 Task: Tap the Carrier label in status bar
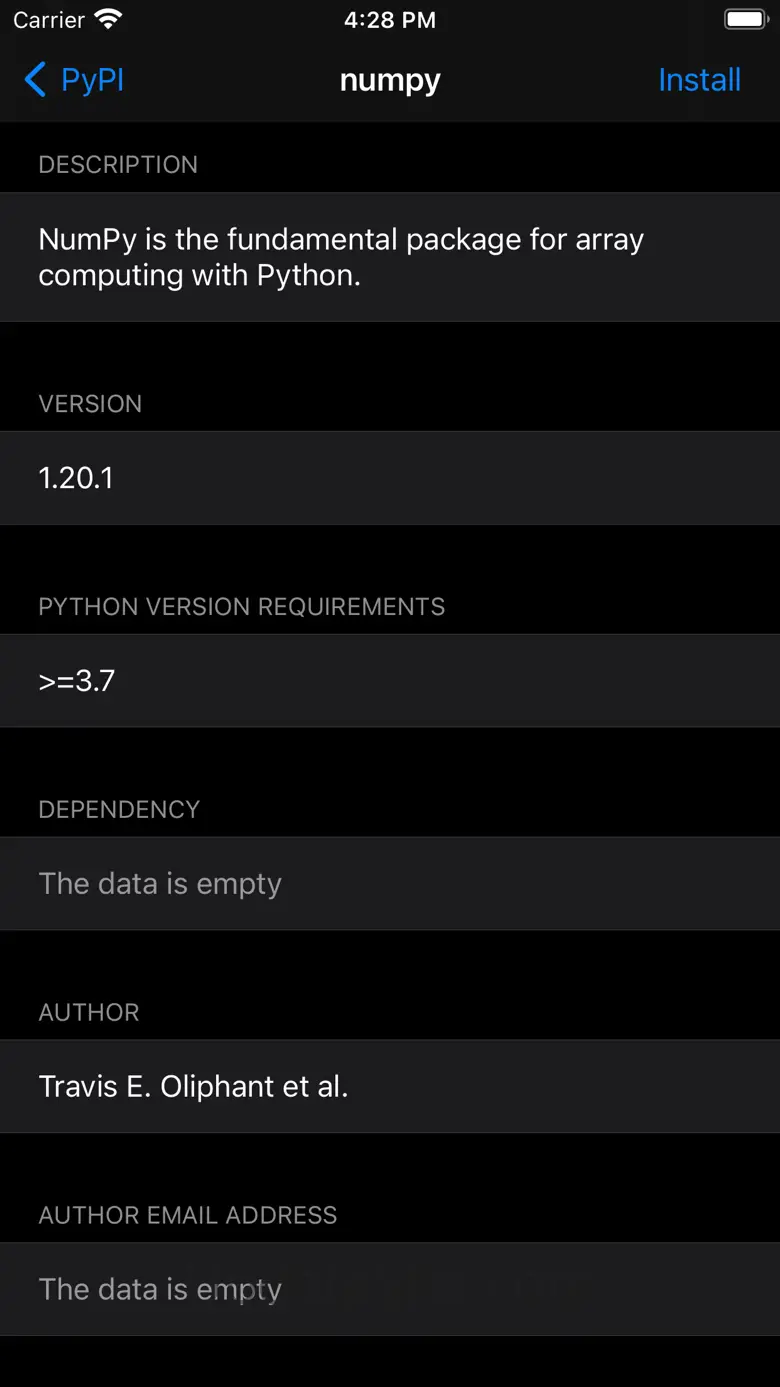(x=49, y=20)
